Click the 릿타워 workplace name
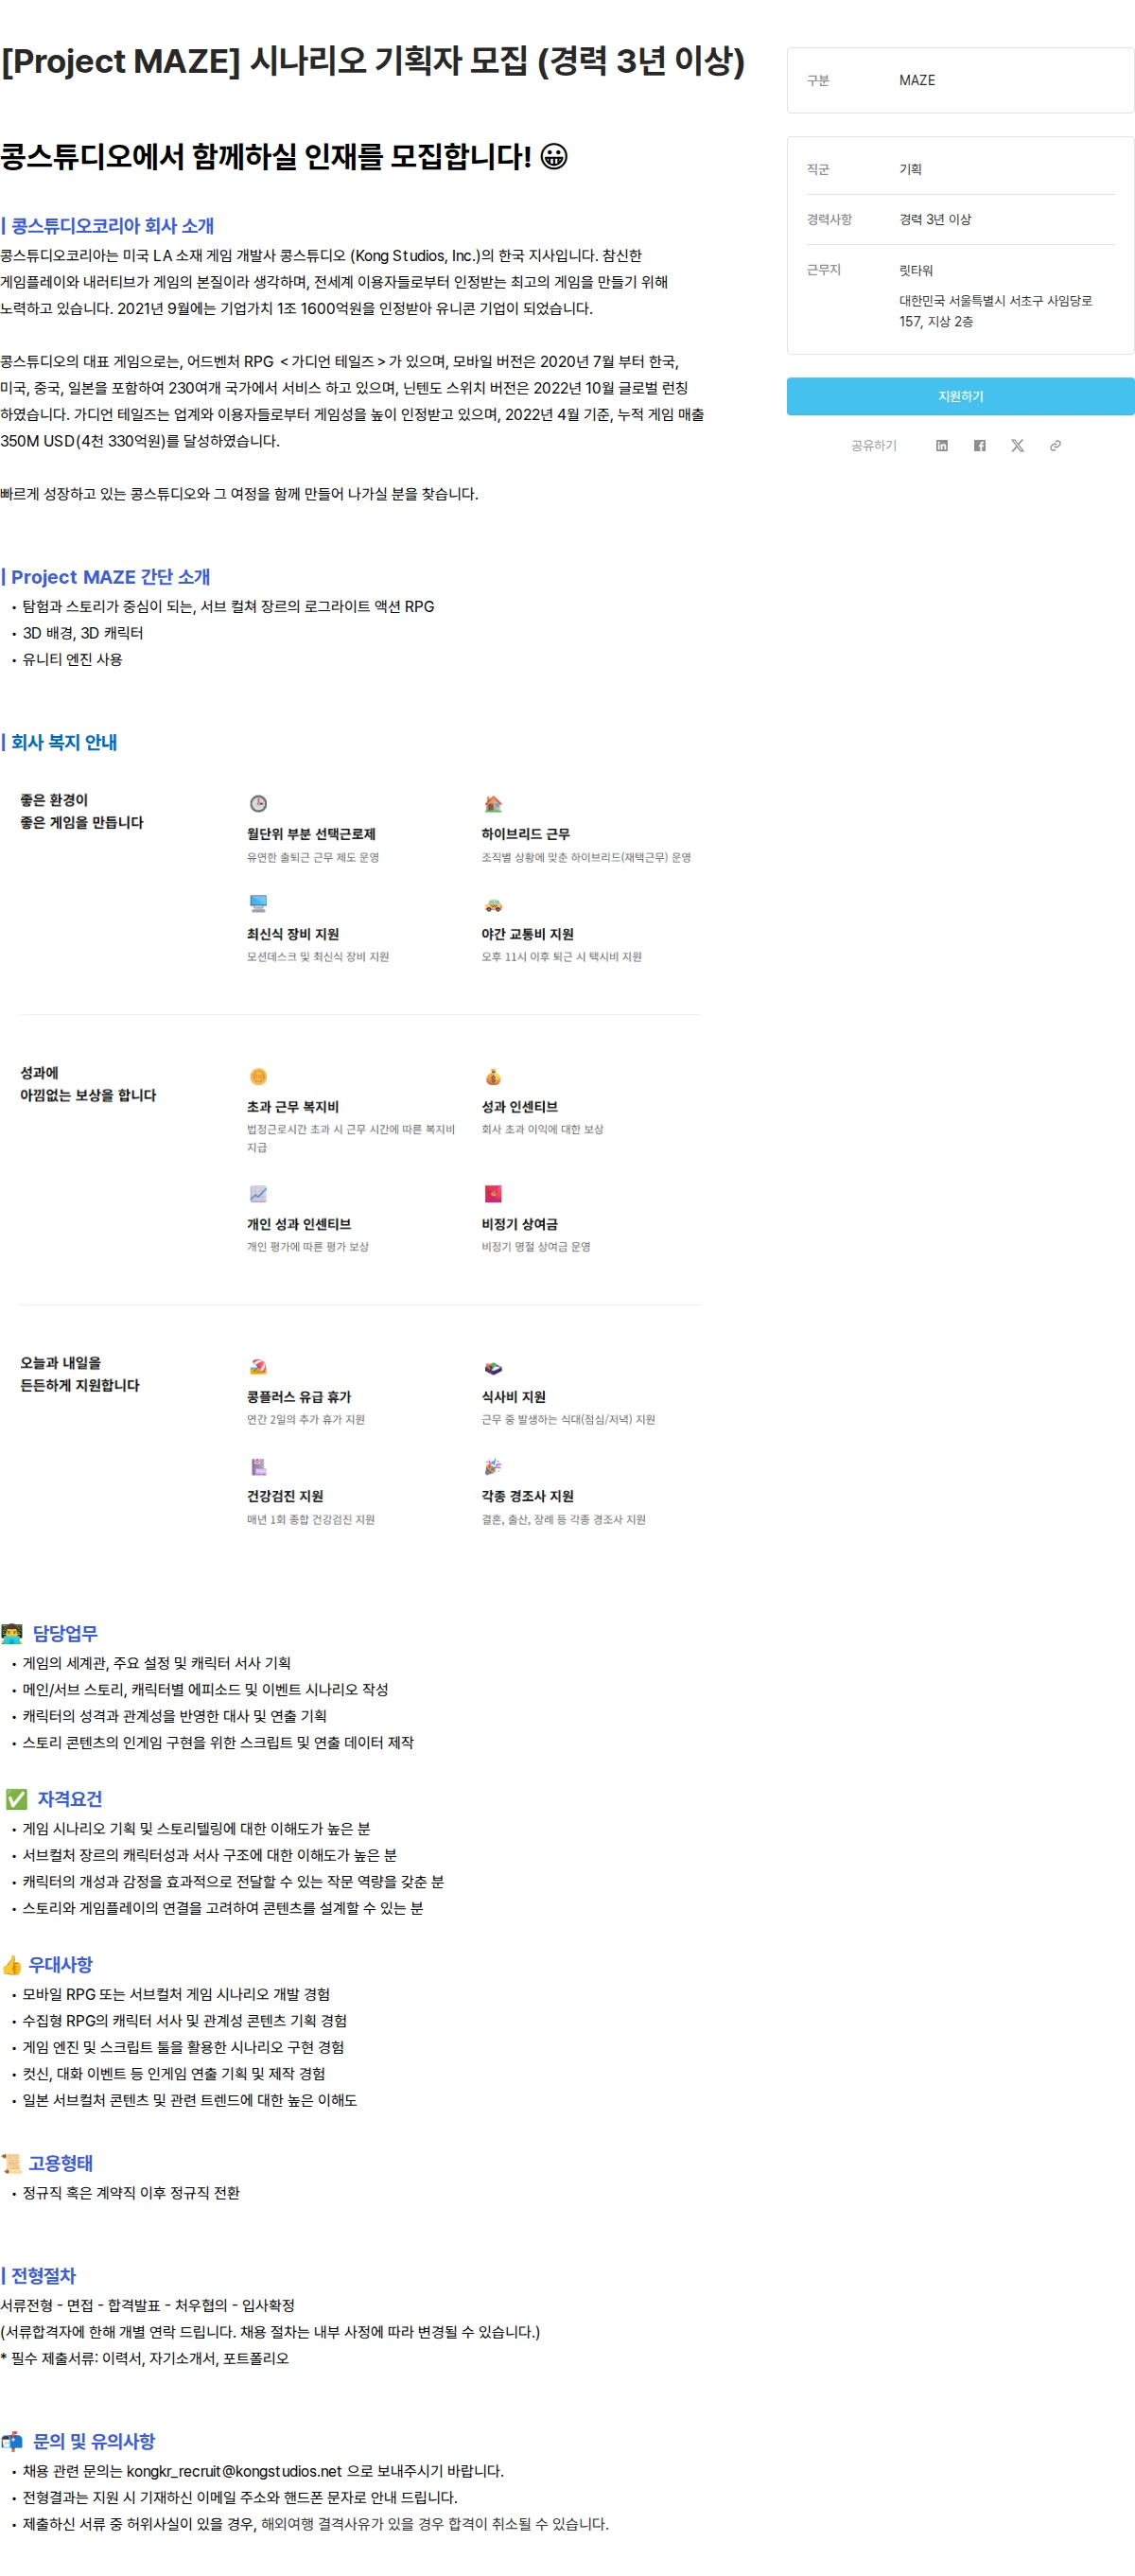The height and width of the screenshot is (2576, 1135). (916, 270)
